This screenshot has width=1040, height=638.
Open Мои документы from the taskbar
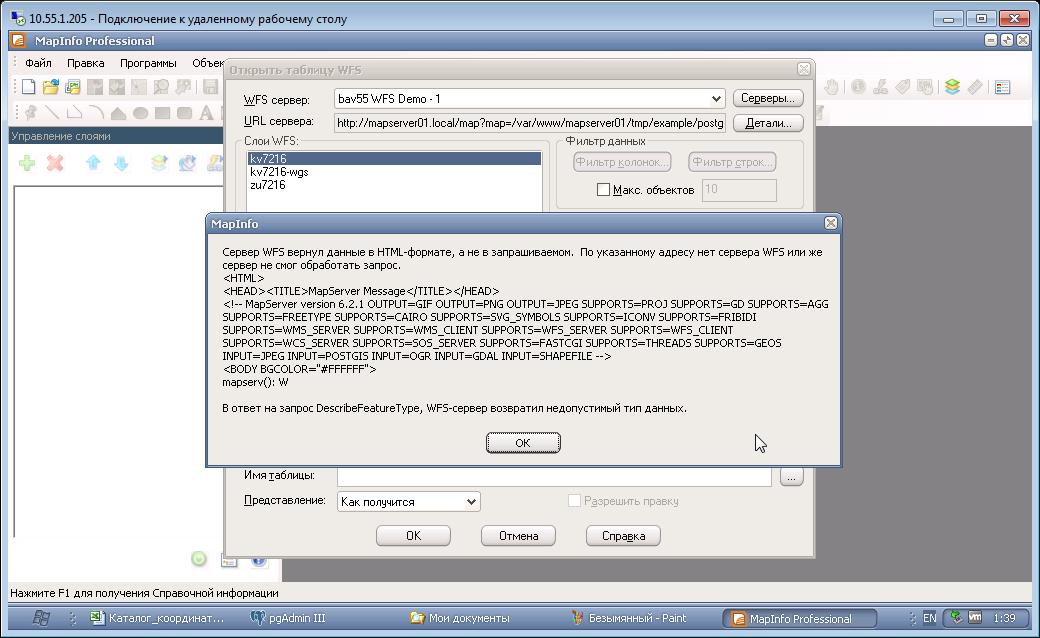click(x=460, y=618)
